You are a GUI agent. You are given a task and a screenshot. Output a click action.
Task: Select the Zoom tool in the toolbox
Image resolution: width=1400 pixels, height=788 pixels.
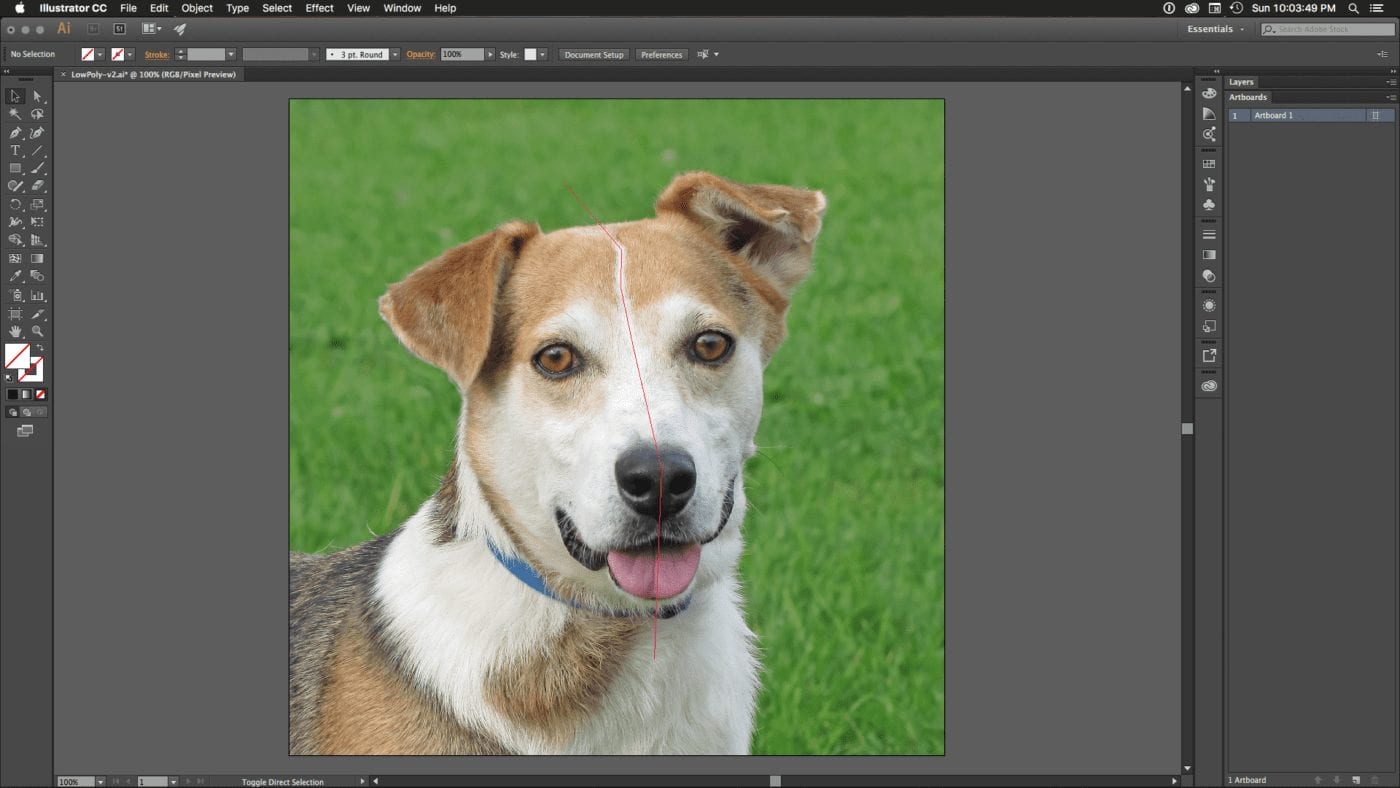pos(37,331)
